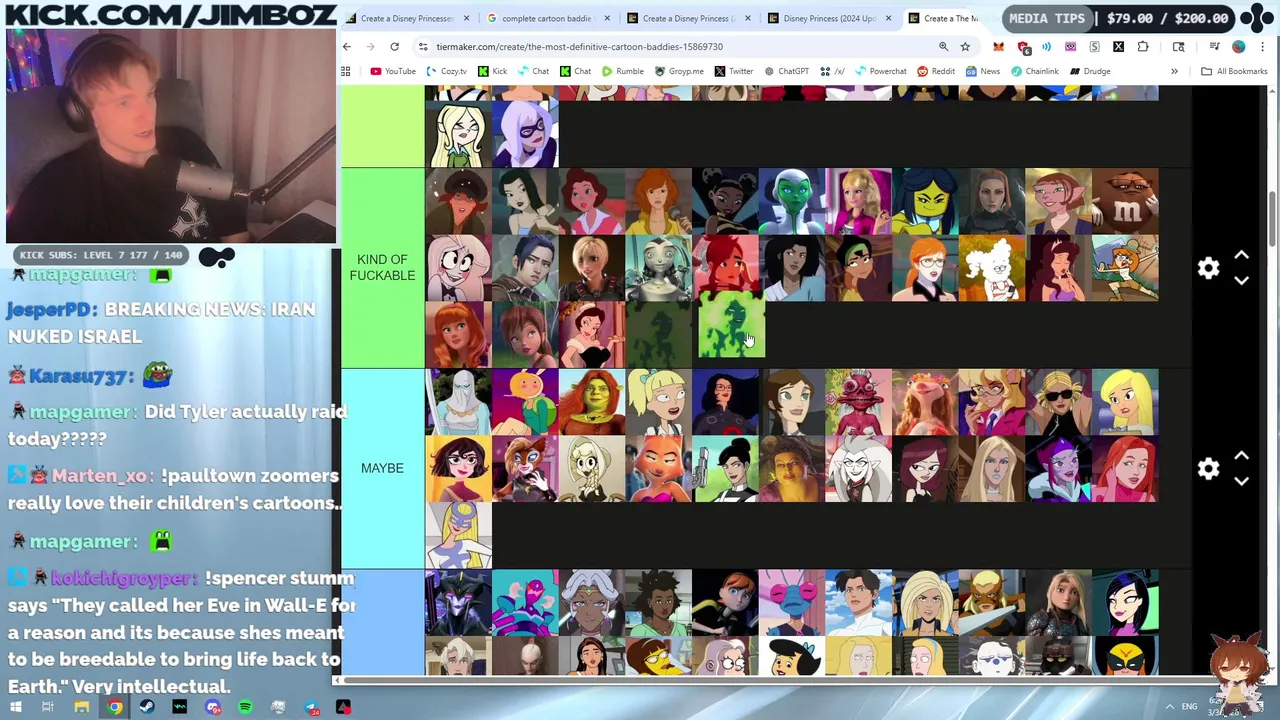Select the brown M&M character thumbnail
1280x720 pixels.
(x=1125, y=201)
